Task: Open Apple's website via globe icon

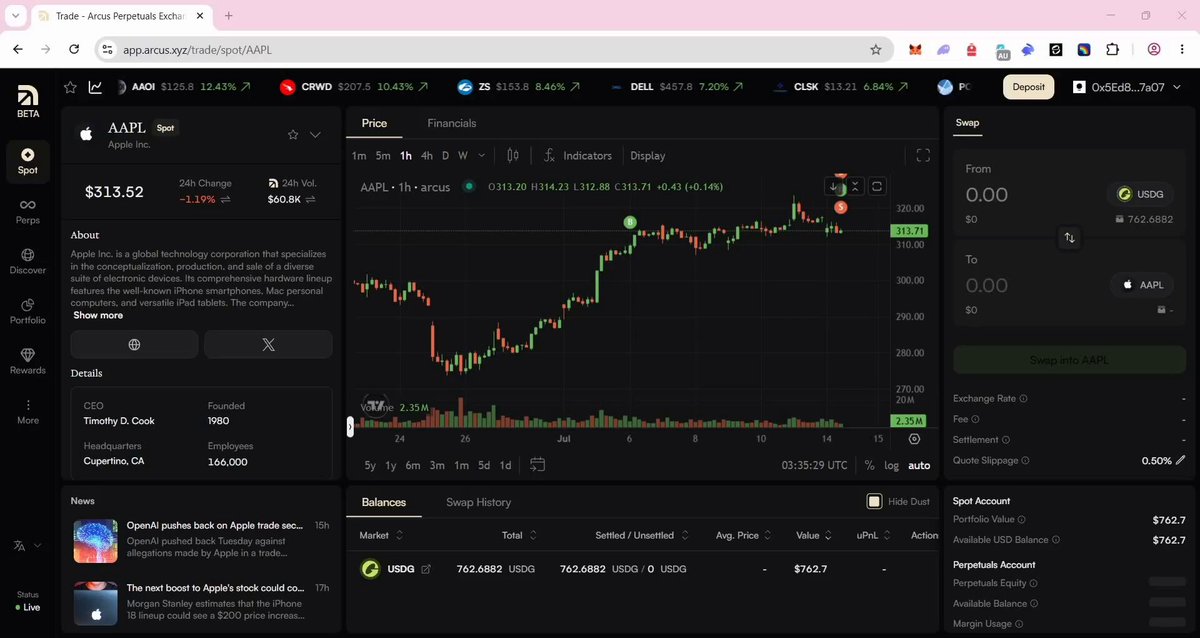Action: [134, 344]
